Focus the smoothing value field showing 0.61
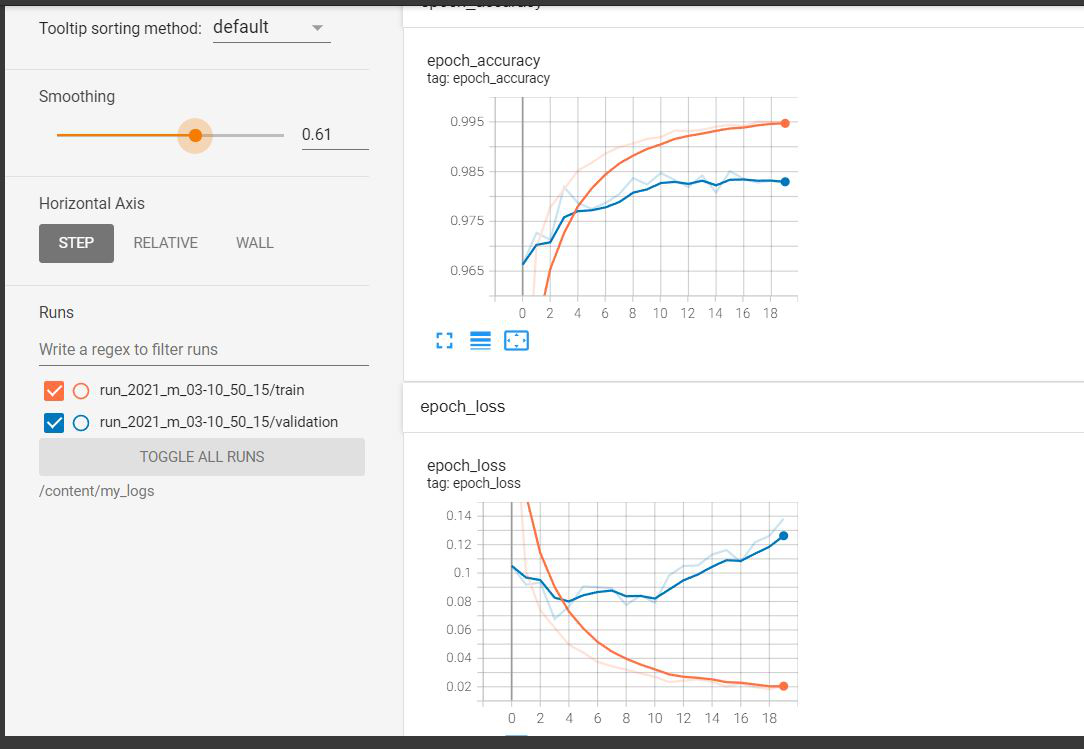The height and width of the screenshot is (749, 1084). [x=334, y=135]
